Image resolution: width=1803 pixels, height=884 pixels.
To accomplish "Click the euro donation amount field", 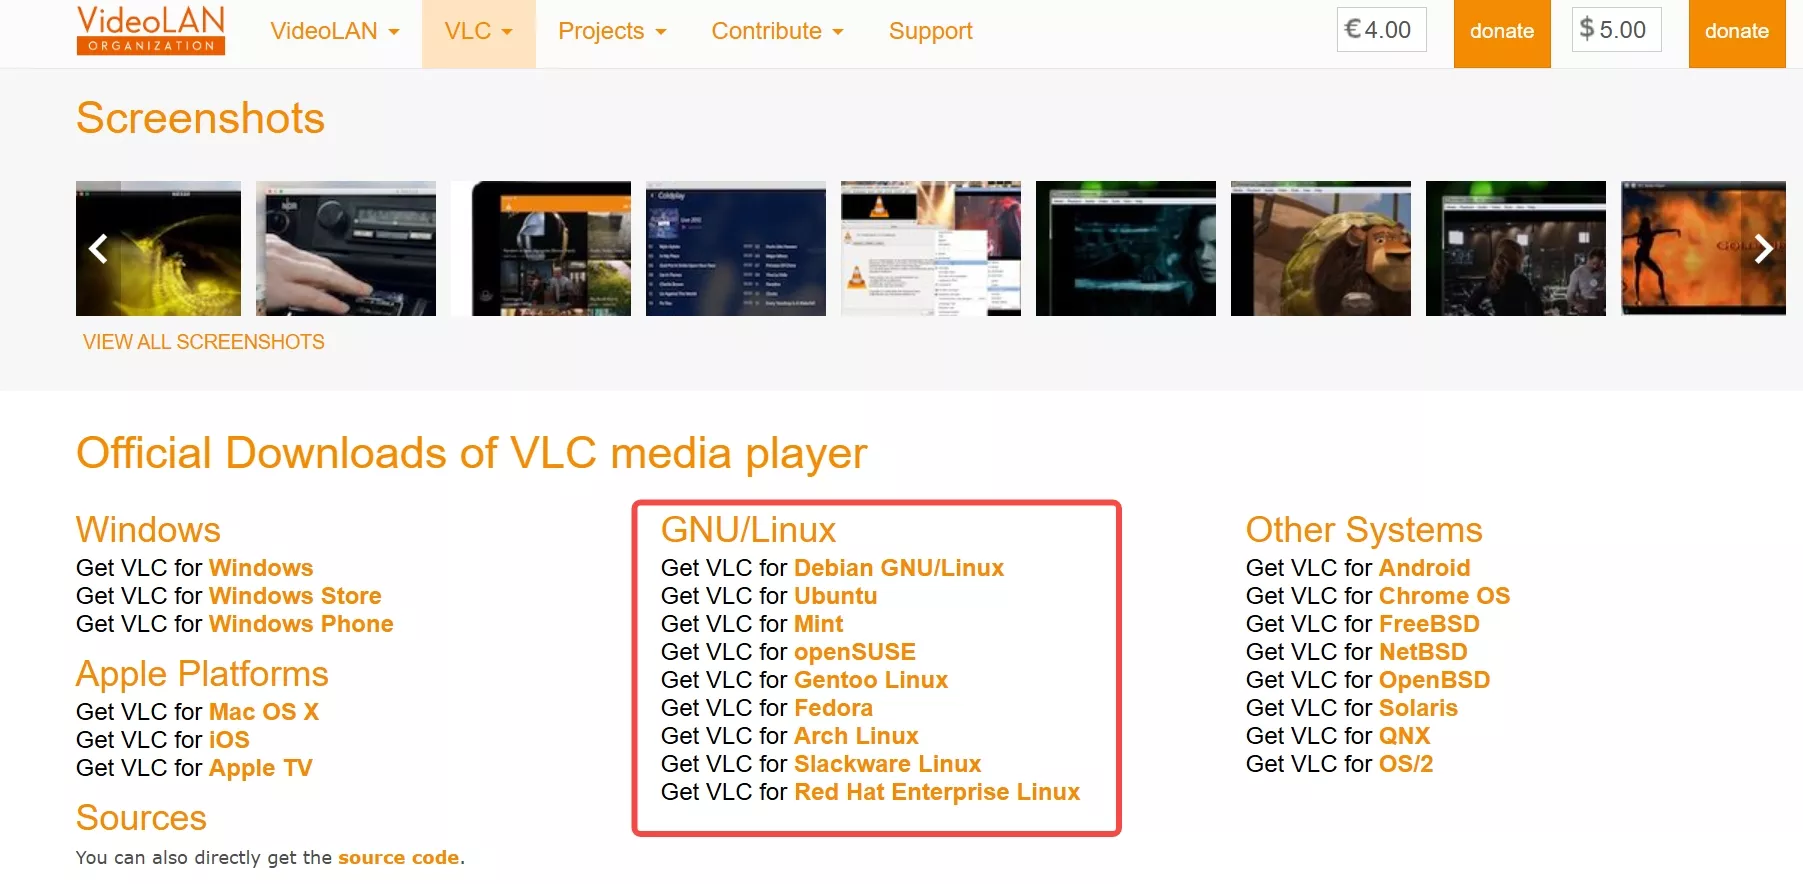I will [1382, 30].
